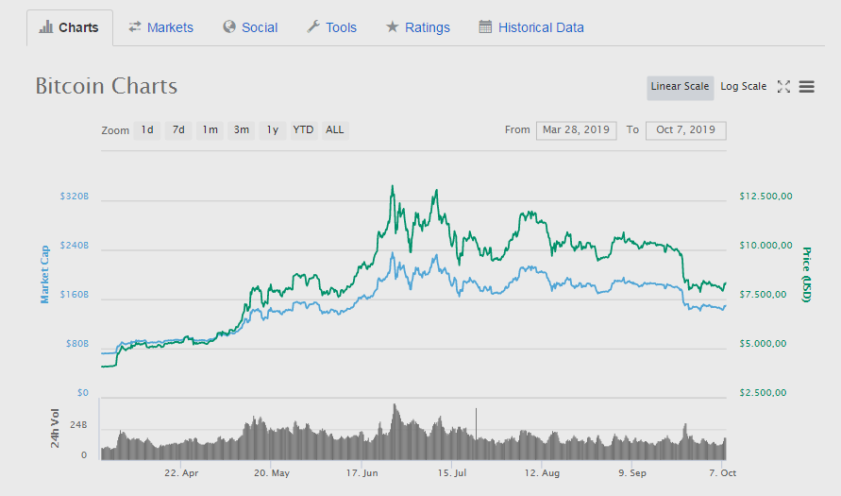The image size is (841, 496).
Task: Switch to the Markets tab
Action: point(161,27)
